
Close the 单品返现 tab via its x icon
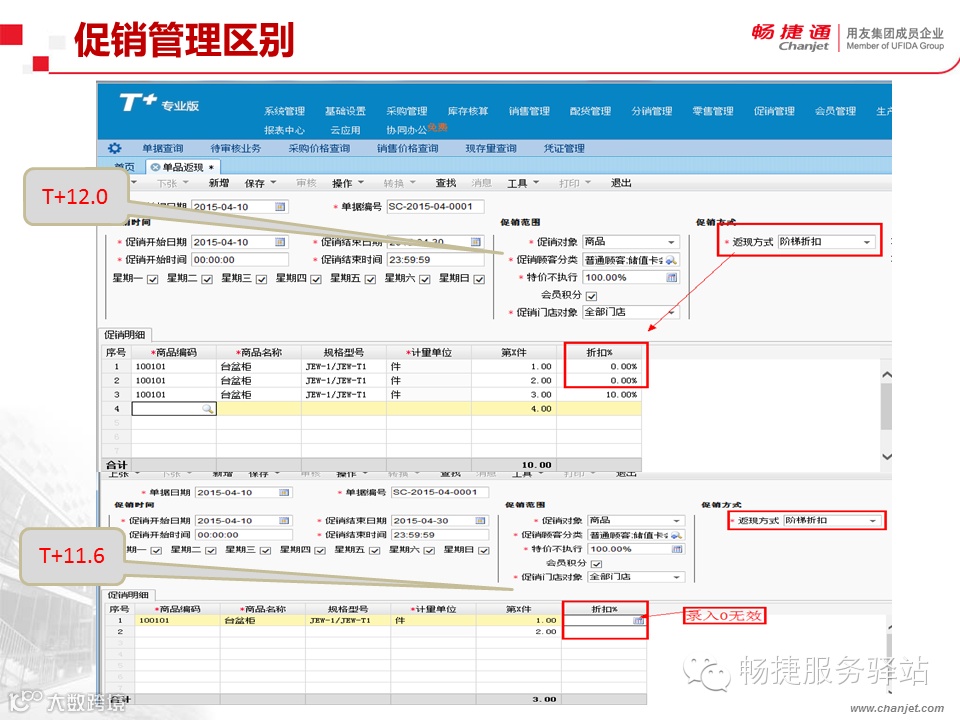(x=155, y=167)
